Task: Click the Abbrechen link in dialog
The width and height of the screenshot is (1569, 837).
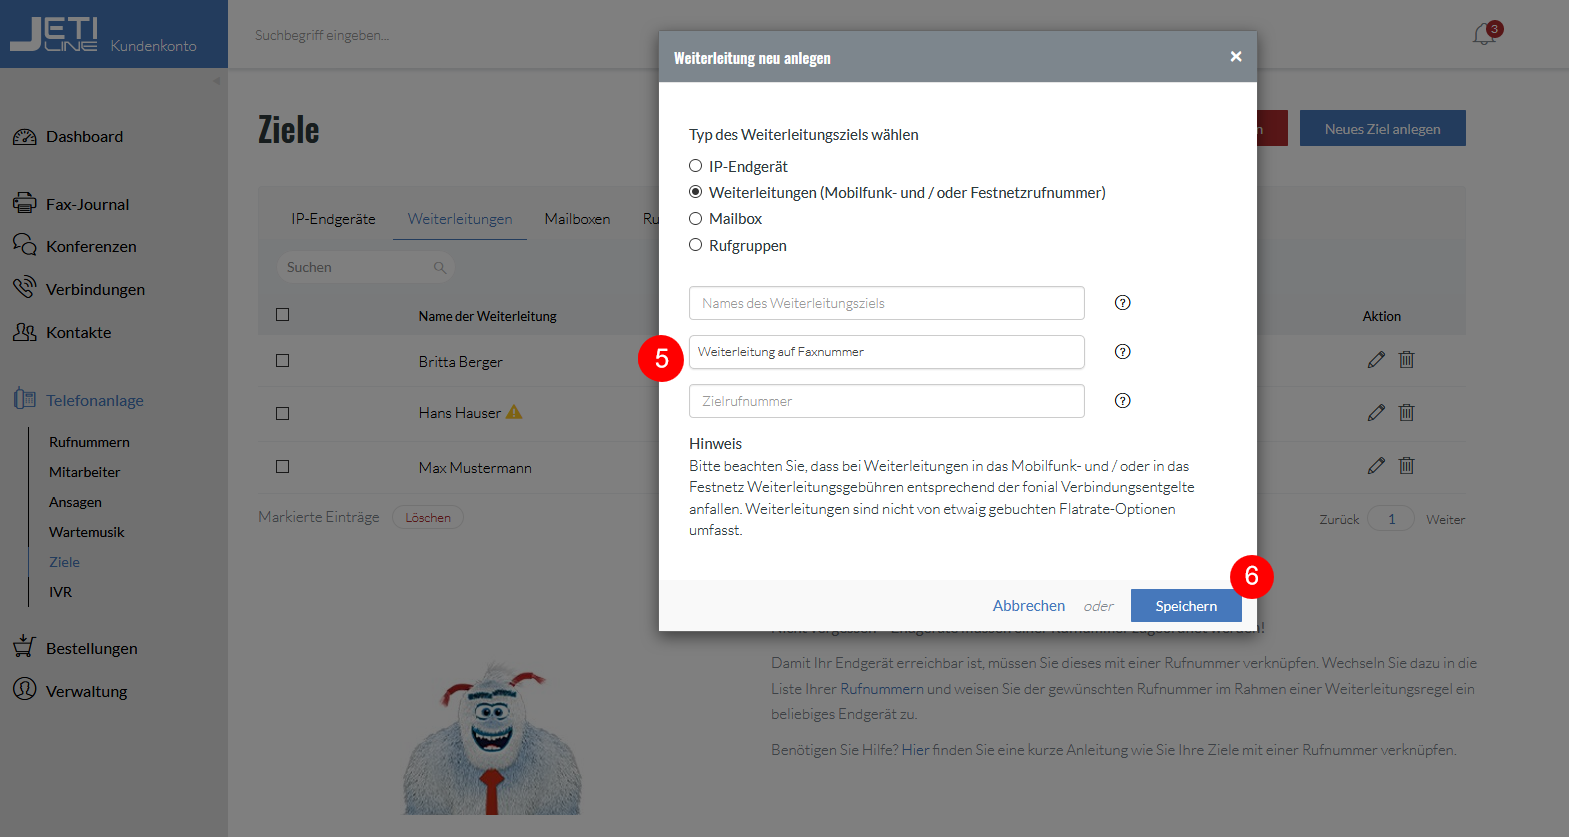Action: [1028, 606]
